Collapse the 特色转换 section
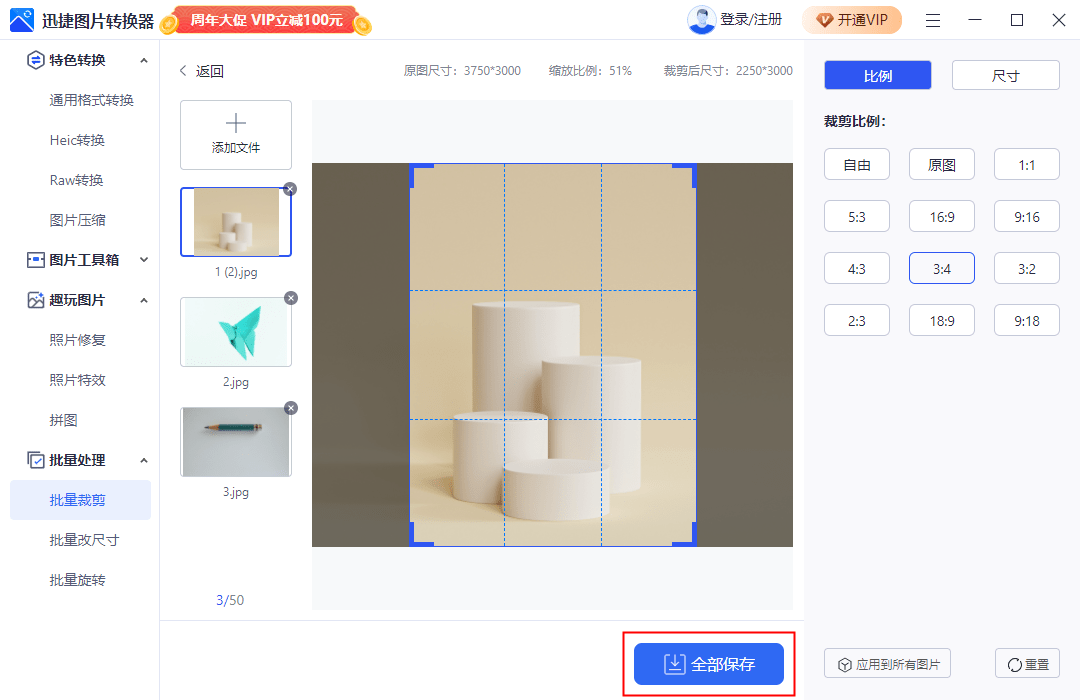 coord(142,60)
